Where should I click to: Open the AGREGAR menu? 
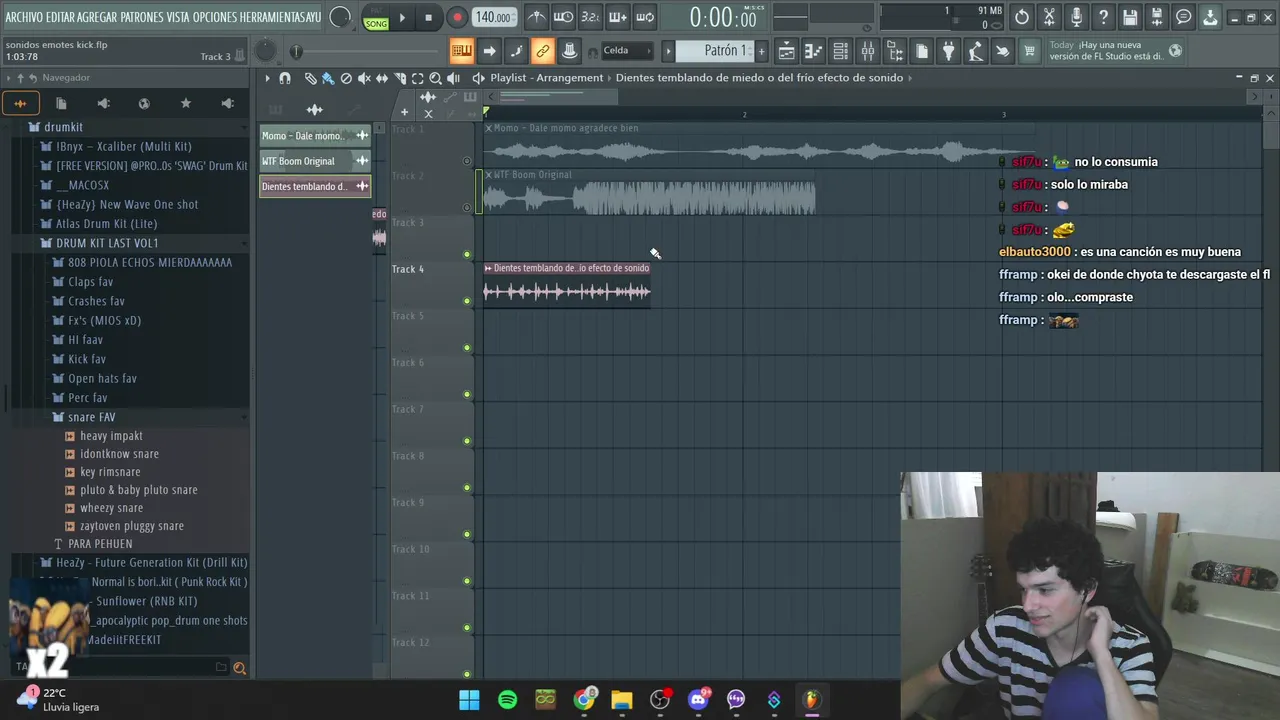(x=97, y=17)
